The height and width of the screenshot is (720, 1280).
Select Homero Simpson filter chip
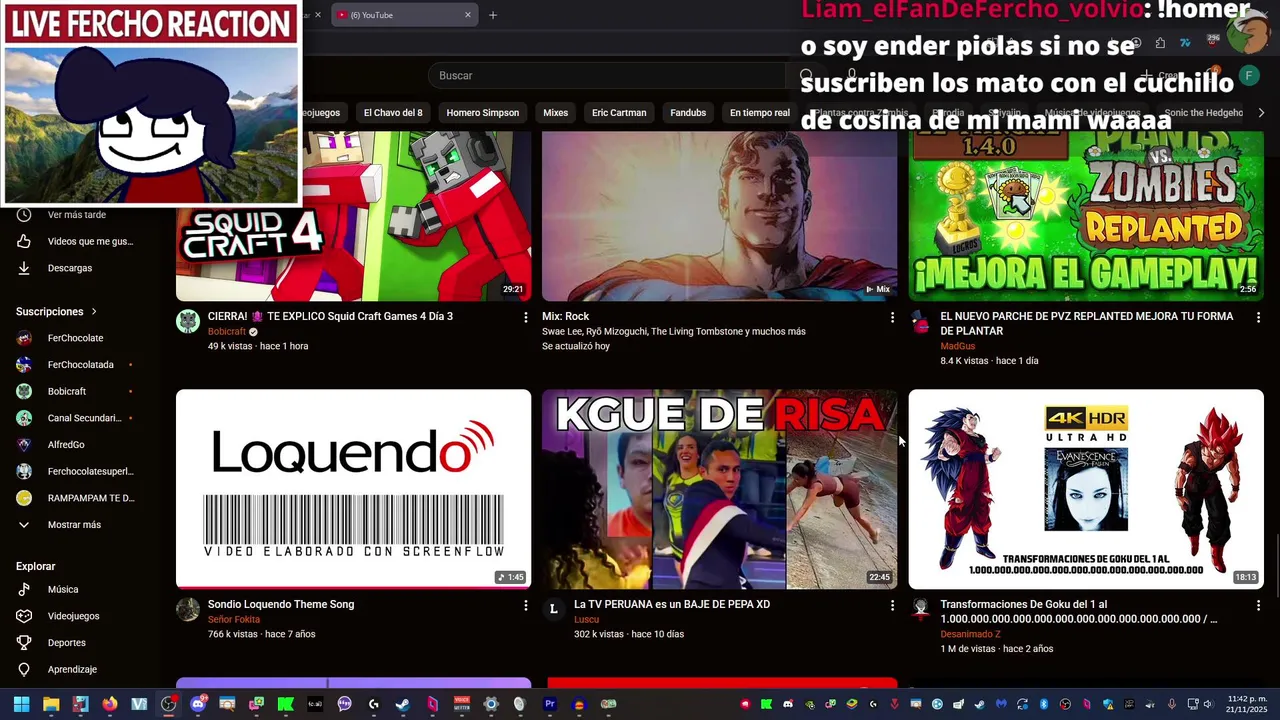click(483, 113)
